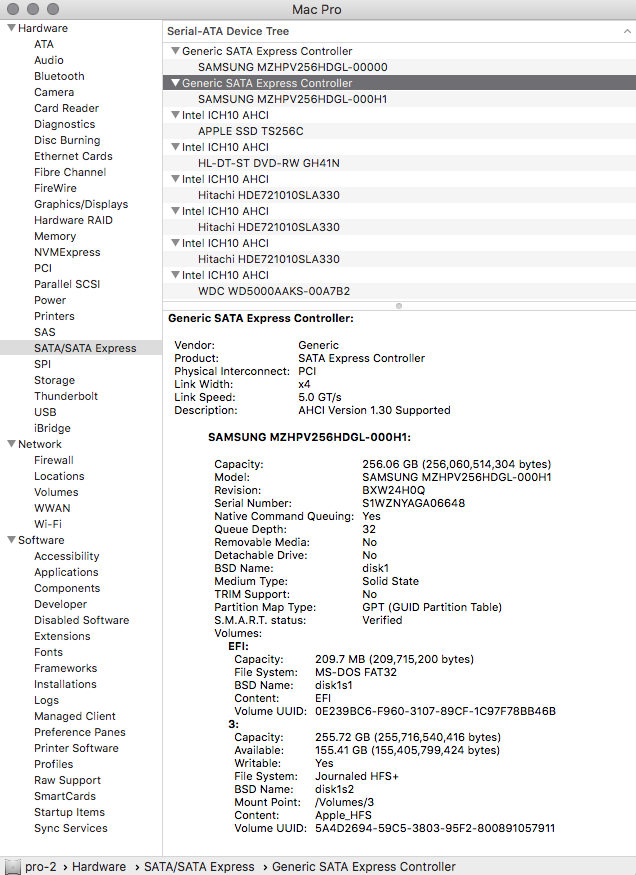Select Bluetooth in the sidebar

pyautogui.click(x=59, y=76)
